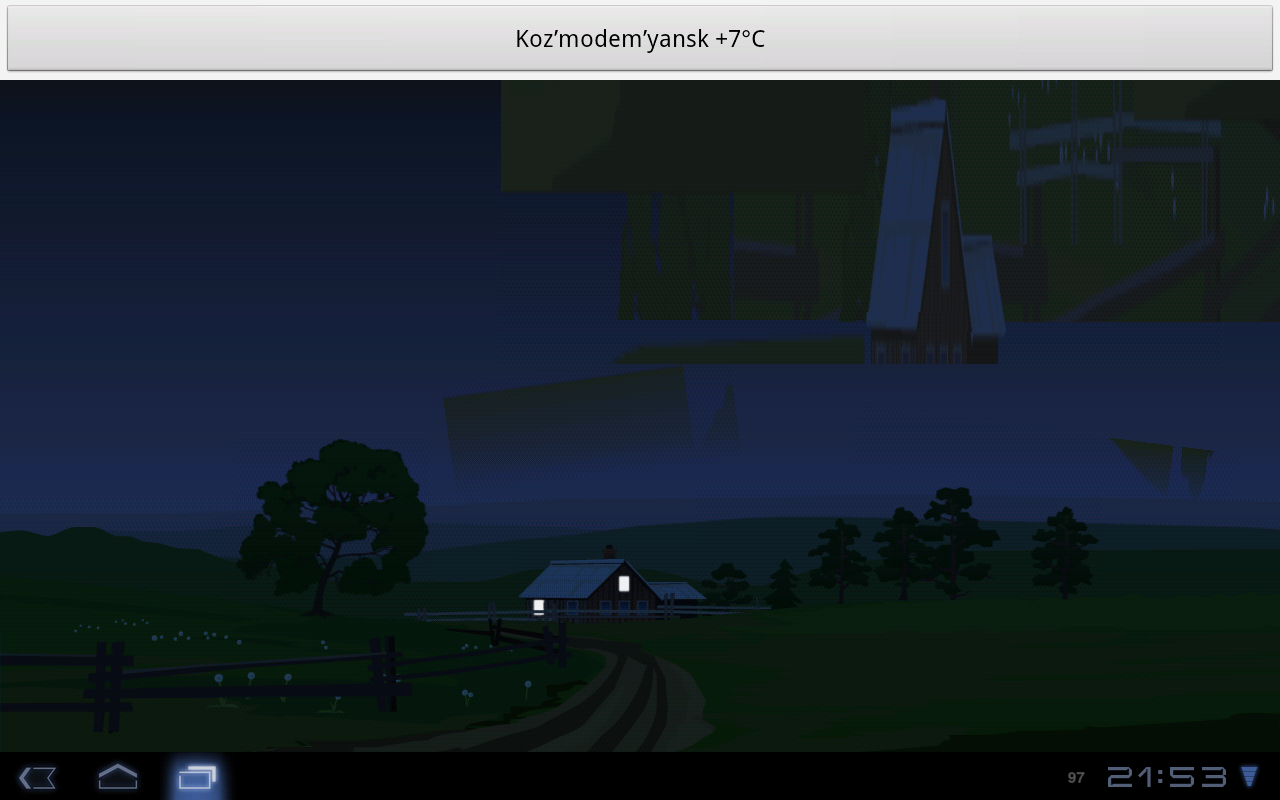The width and height of the screenshot is (1280, 800).
Task: Tap the Koz'modem'yansk +7°C weather button
Action: (640, 39)
